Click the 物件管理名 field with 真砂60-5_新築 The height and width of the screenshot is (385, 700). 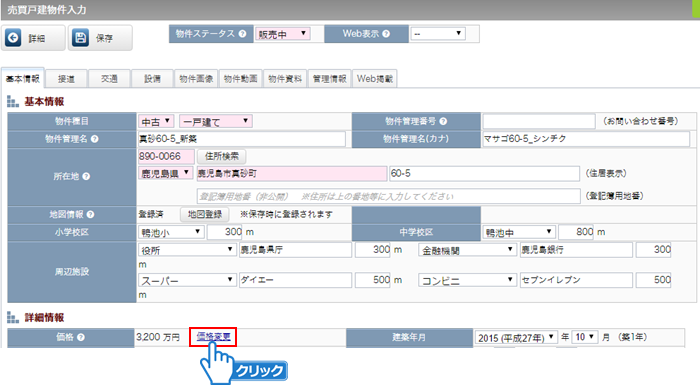click(242, 139)
